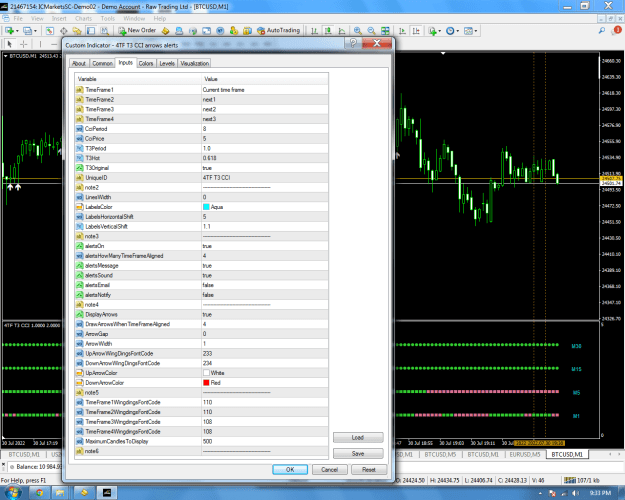Select the Cursor arrow tool

(10, 44)
